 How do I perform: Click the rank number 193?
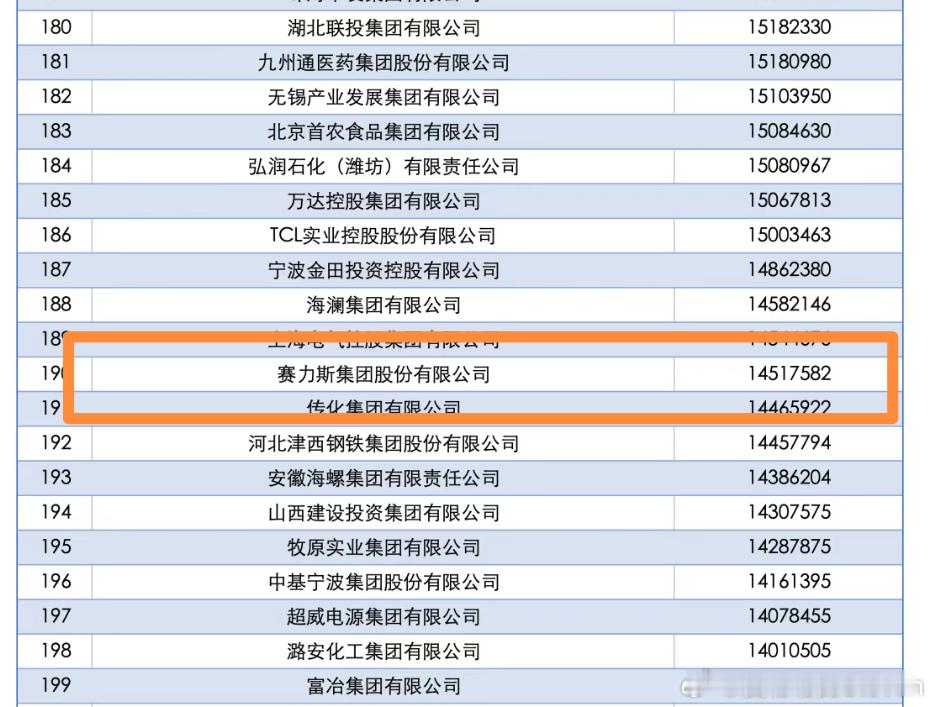pyautogui.click(x=57, y=477)
